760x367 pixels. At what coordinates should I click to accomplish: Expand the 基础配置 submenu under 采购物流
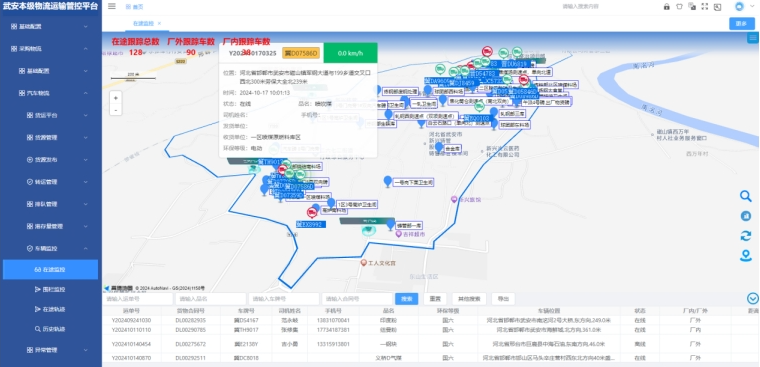coord(50,71)
